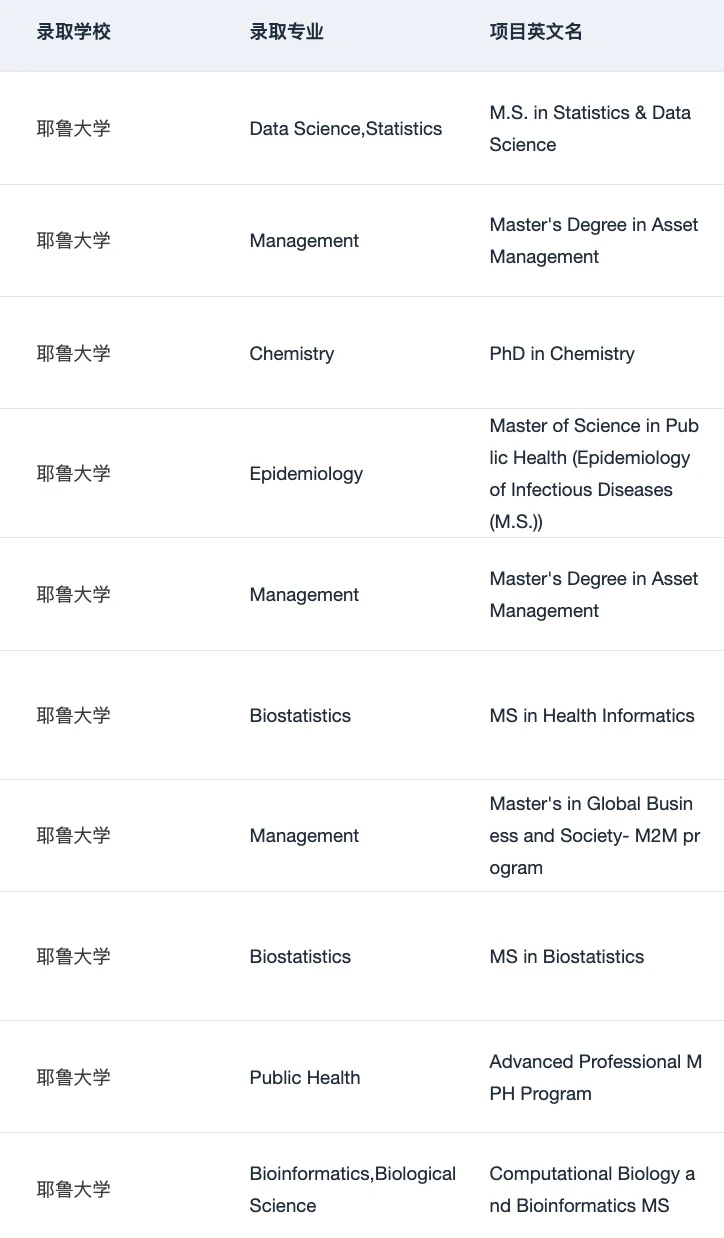Select the Epidemiology major cell
Screen dimensions: 724x1238
(x=306, y=474)
